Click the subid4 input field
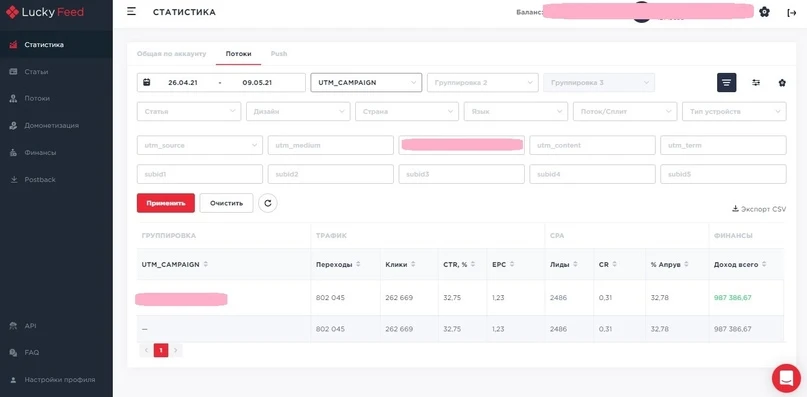The width and height of the screenshot is (807, 397). pos(592,174)
